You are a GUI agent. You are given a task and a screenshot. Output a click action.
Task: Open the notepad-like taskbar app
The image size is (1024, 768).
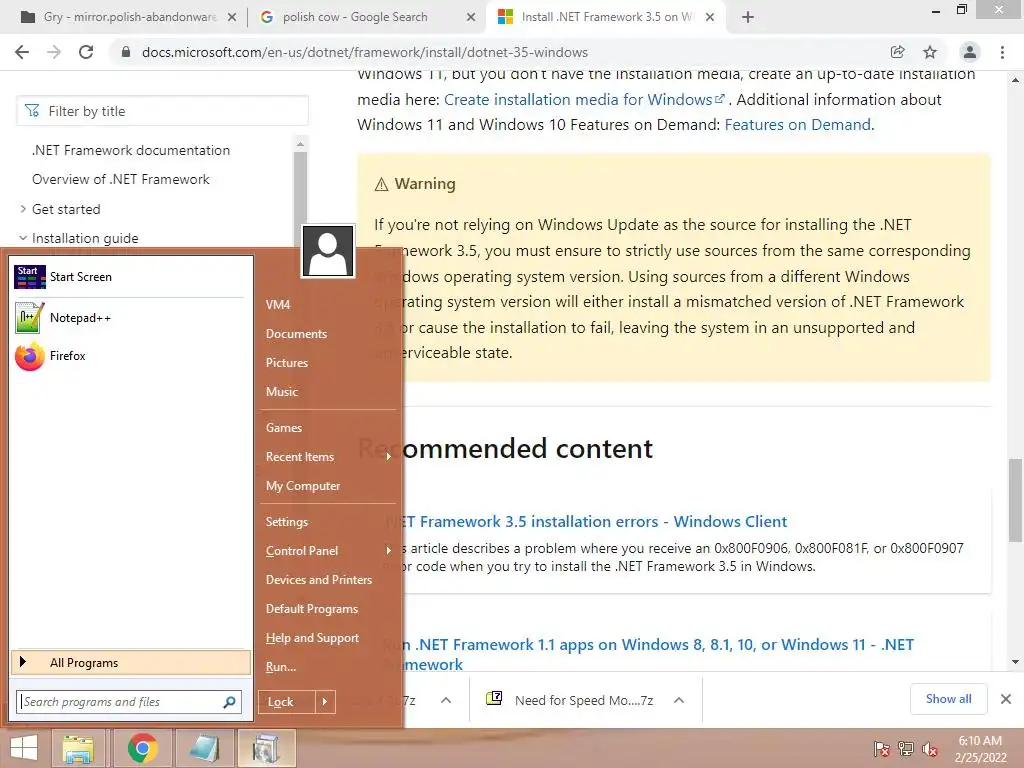tap(204, 748)
